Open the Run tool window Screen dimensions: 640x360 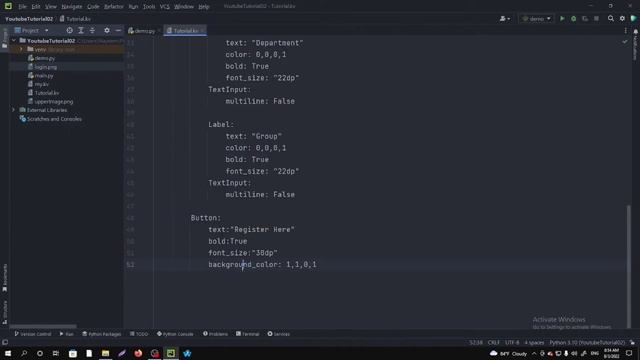(x=67, y=334)
